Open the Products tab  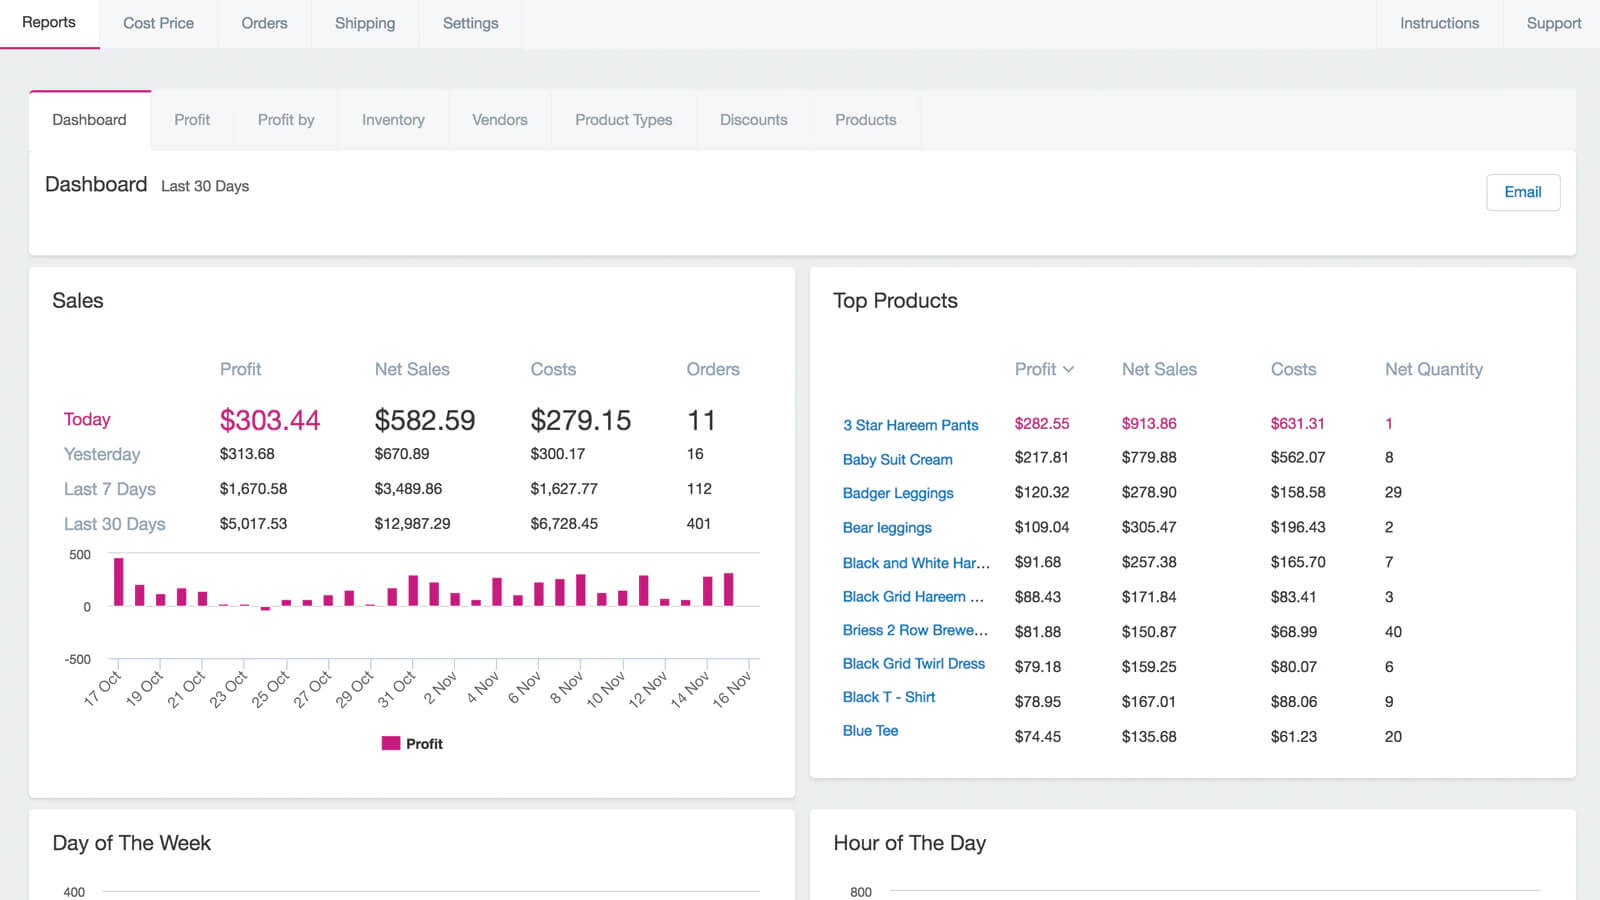pos(865,119)
